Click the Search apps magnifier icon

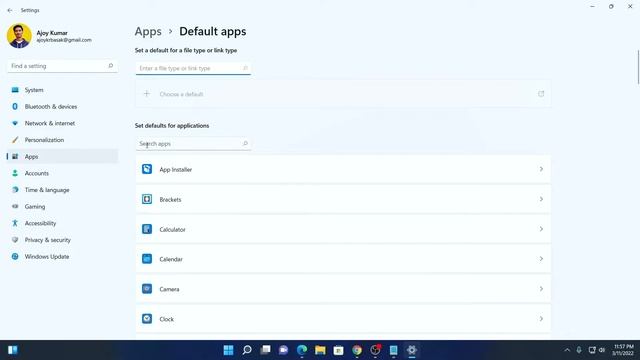point(245,144)
